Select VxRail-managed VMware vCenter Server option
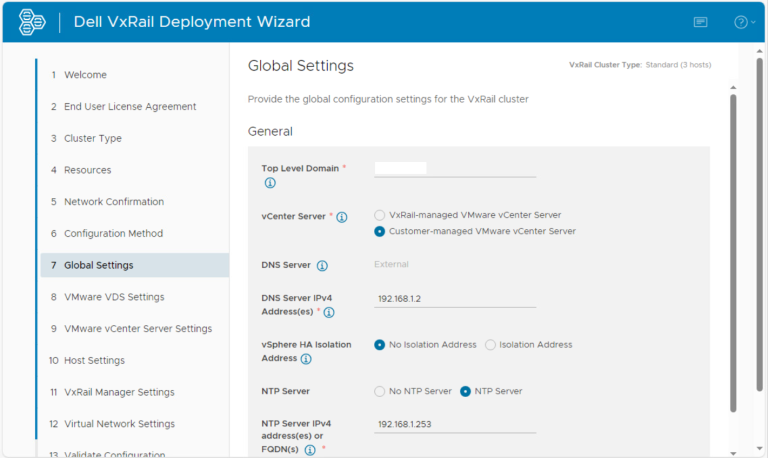 click(x=380, y=215)
